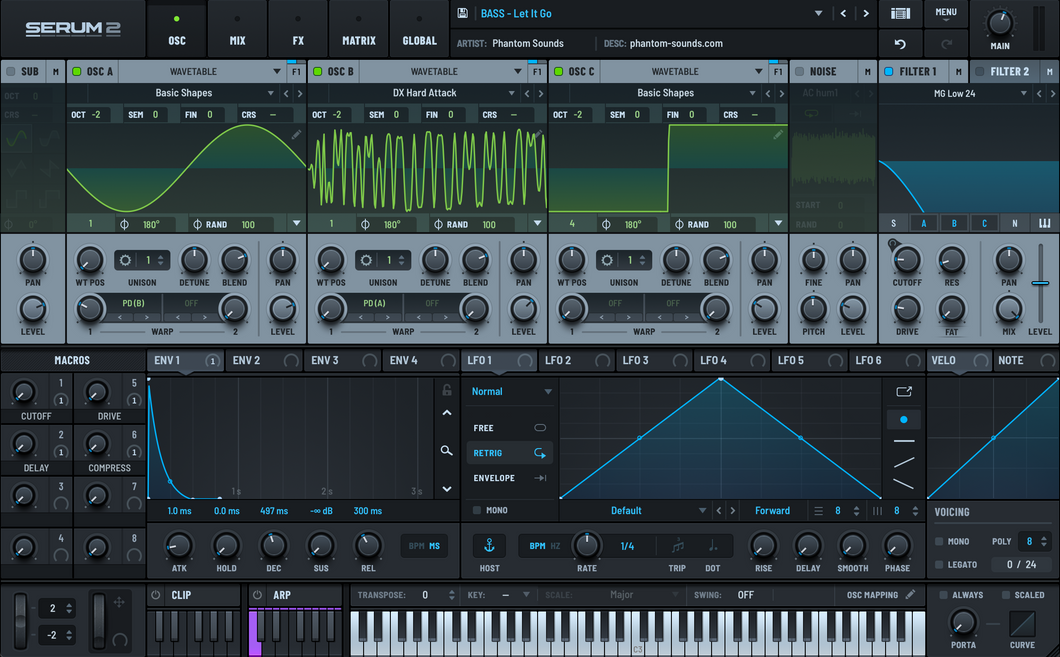The image size is (1060, 657).
Task: Switch to the MIX tab
Action: coord(237,29)
